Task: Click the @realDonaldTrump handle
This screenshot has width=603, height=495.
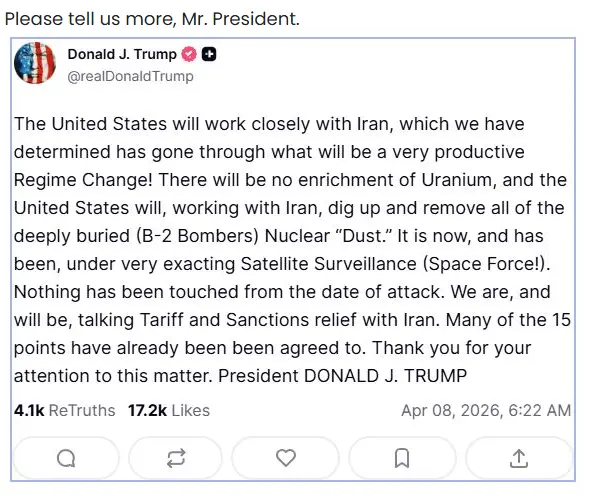Action: [x=130, y=76]
